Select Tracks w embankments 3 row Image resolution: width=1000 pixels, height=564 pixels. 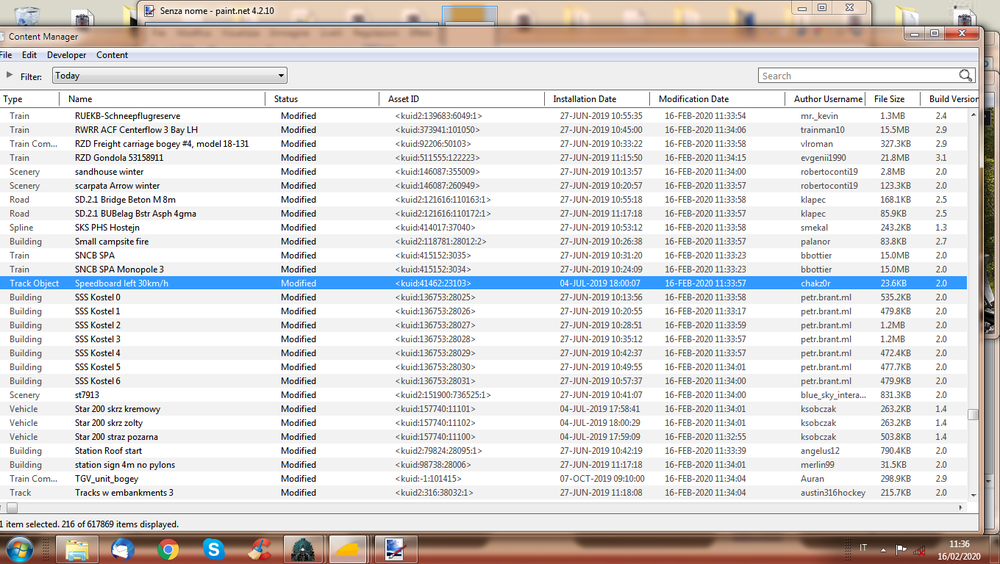point(483,493)
